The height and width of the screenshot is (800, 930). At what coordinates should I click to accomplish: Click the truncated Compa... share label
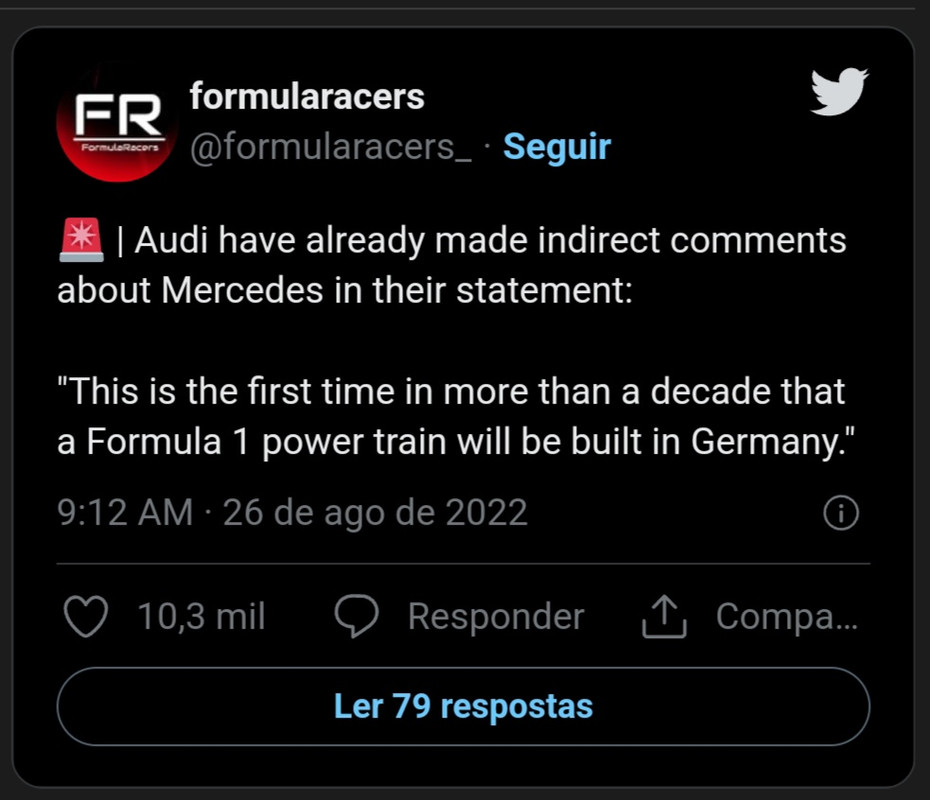[787, 616]
